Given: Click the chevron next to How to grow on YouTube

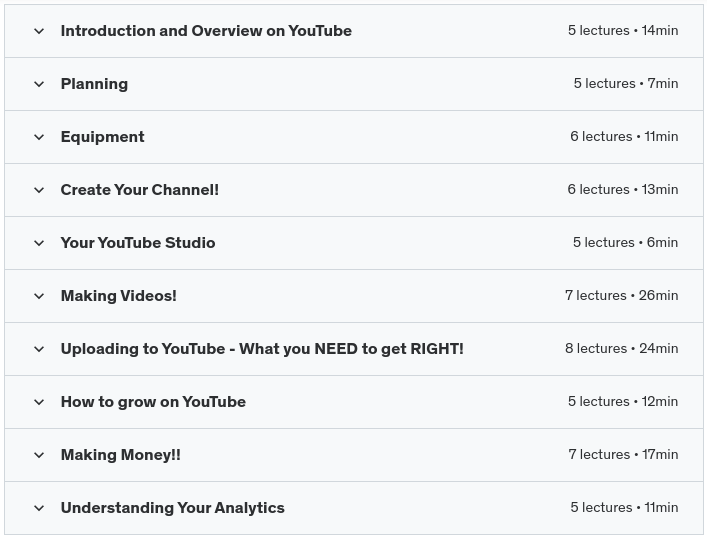Looking at the screenshot, I should click(x=39, y=402).
